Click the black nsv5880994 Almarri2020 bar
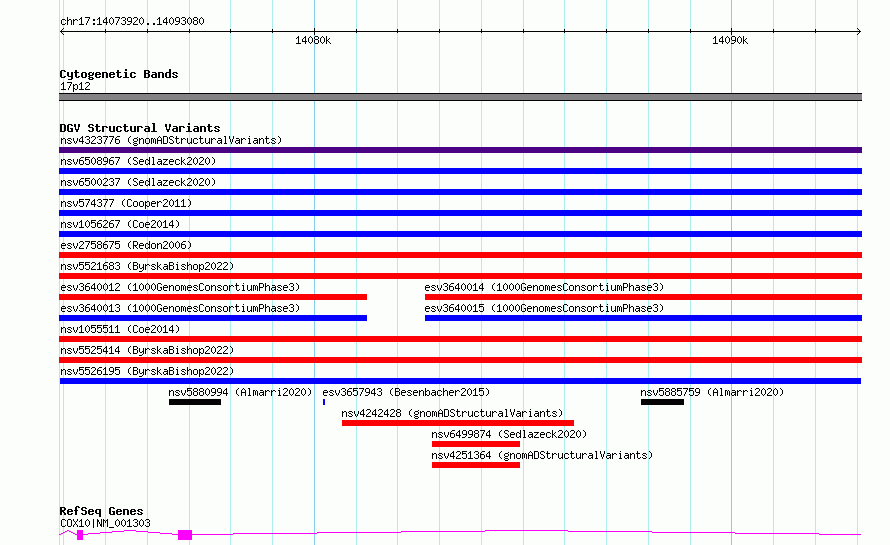890x545 pixels. [x=195, y=402]
